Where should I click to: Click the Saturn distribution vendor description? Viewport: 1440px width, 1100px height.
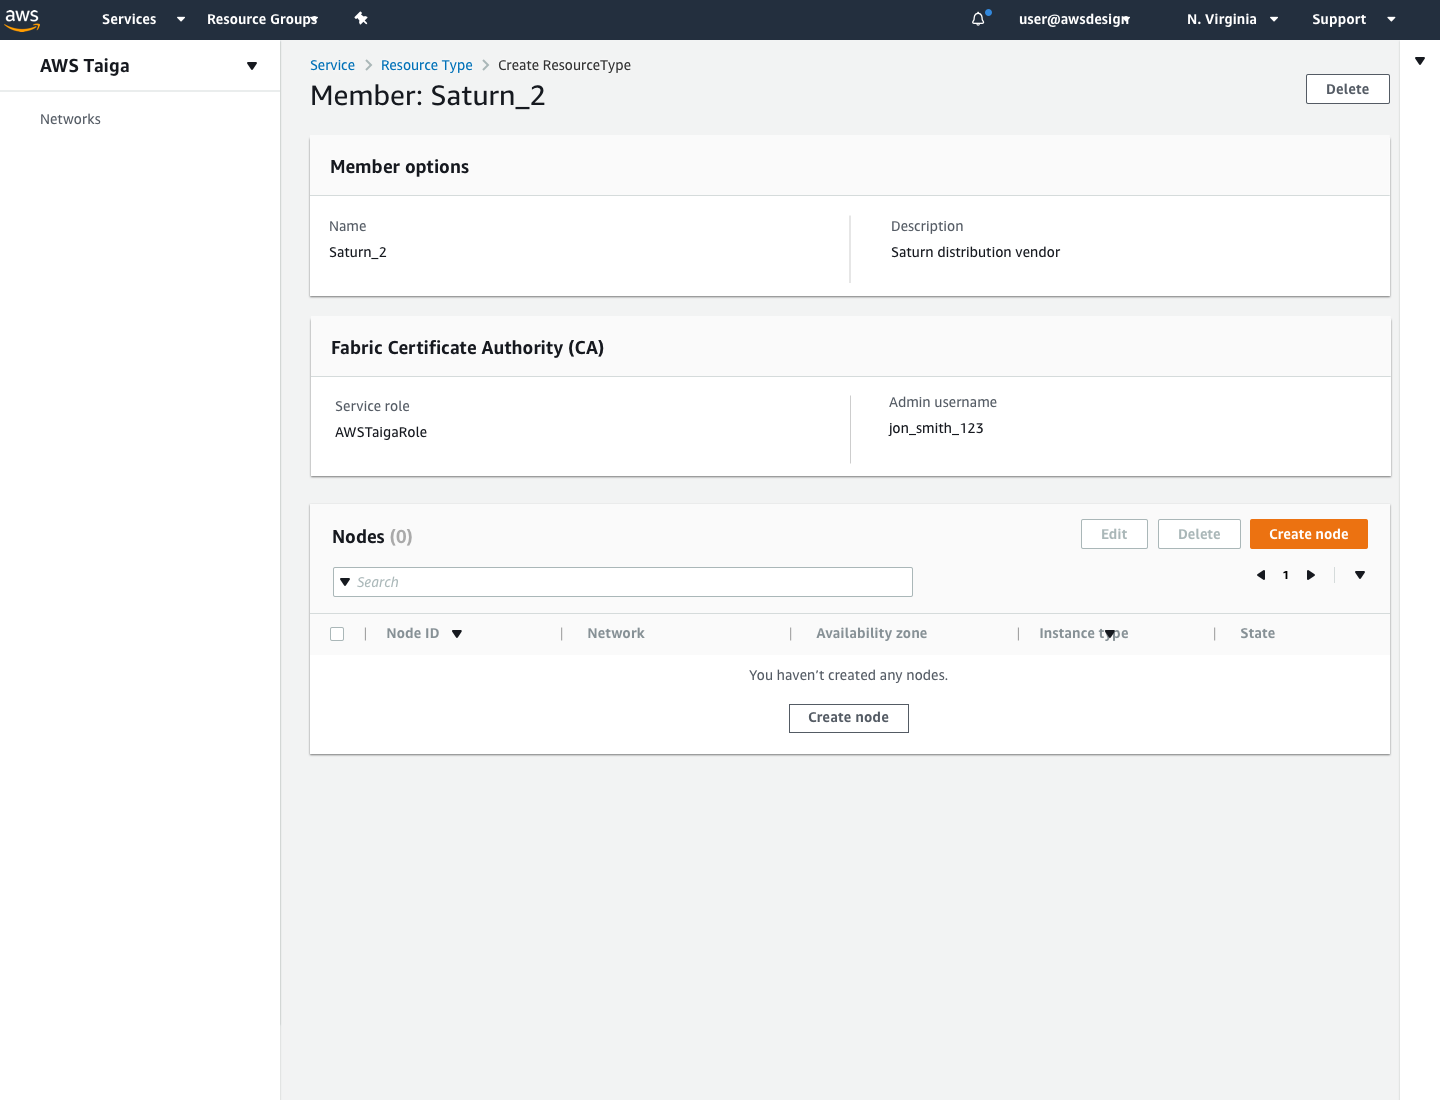point(975,252)
